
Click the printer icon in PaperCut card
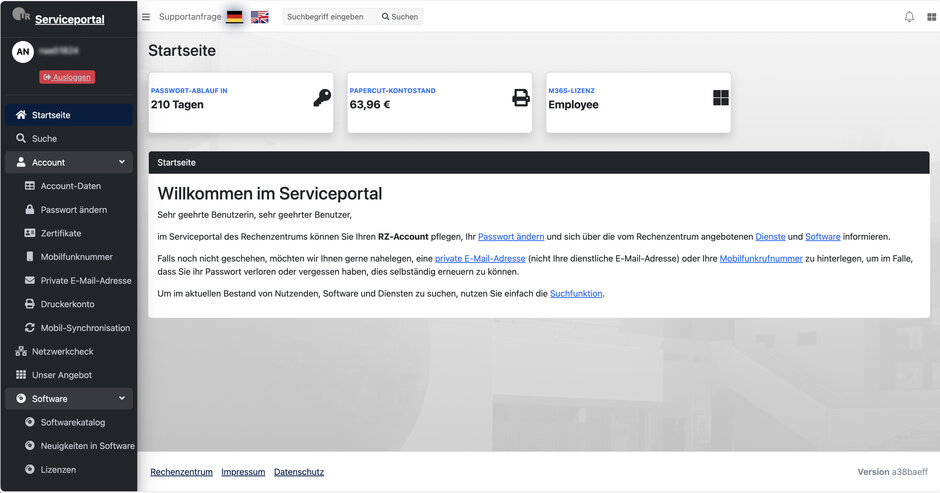pyautogui.click(x=520, y=98)
